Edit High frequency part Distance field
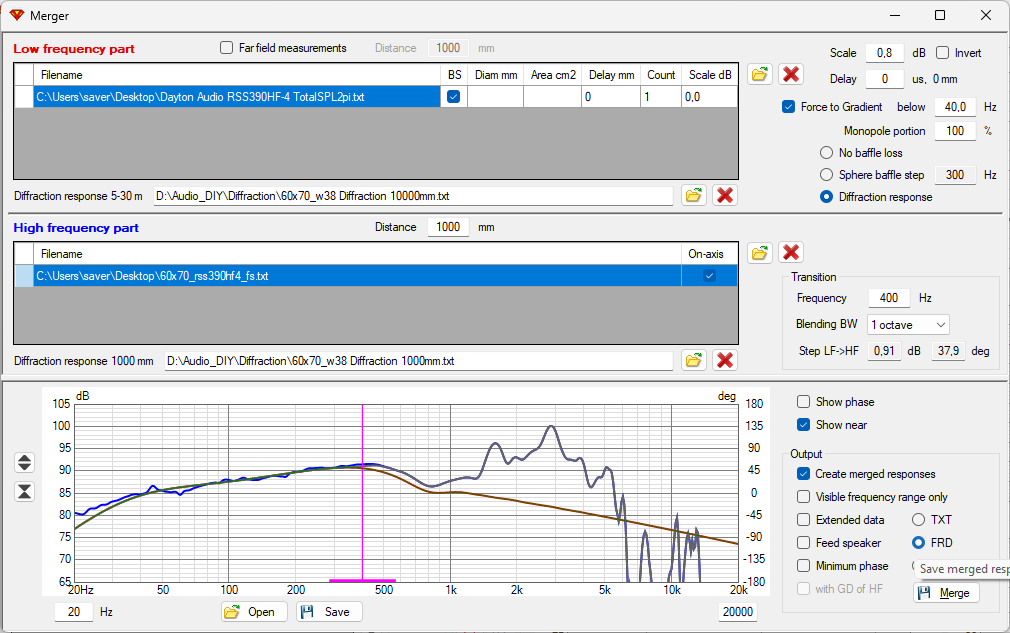The image size is (1010, 633). [x=448, y=227]
